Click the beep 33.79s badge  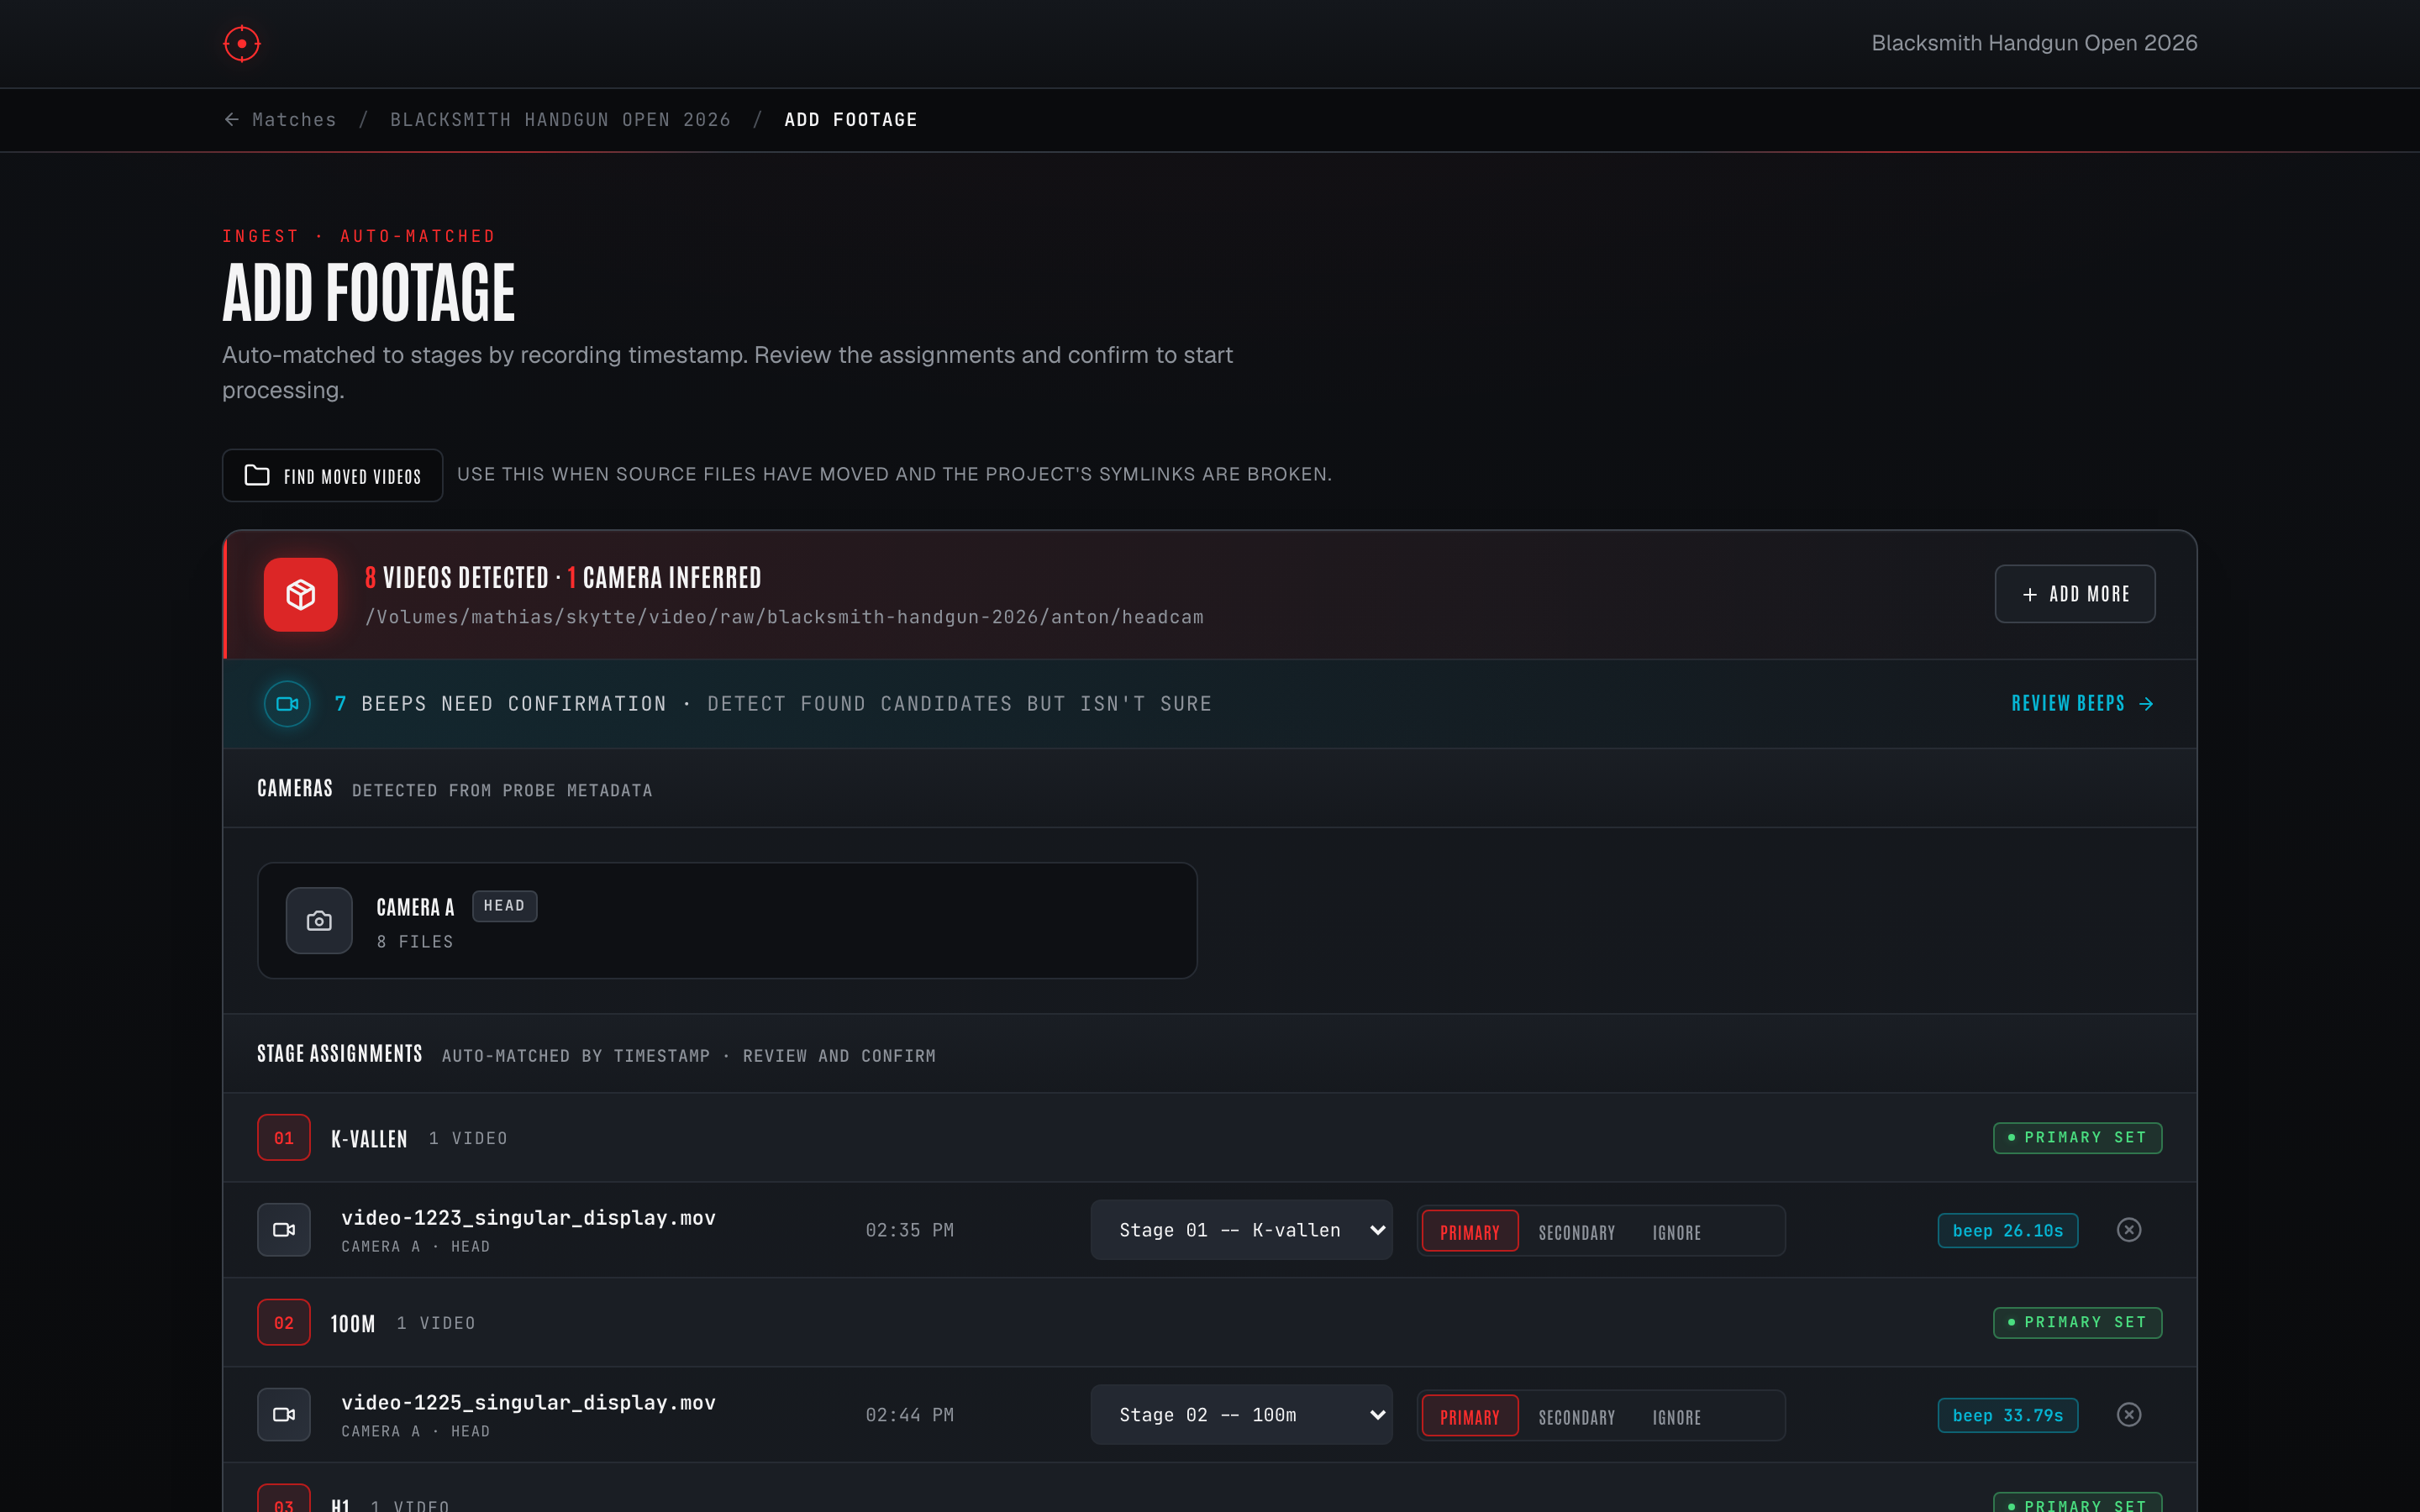pos(2007,1415)
